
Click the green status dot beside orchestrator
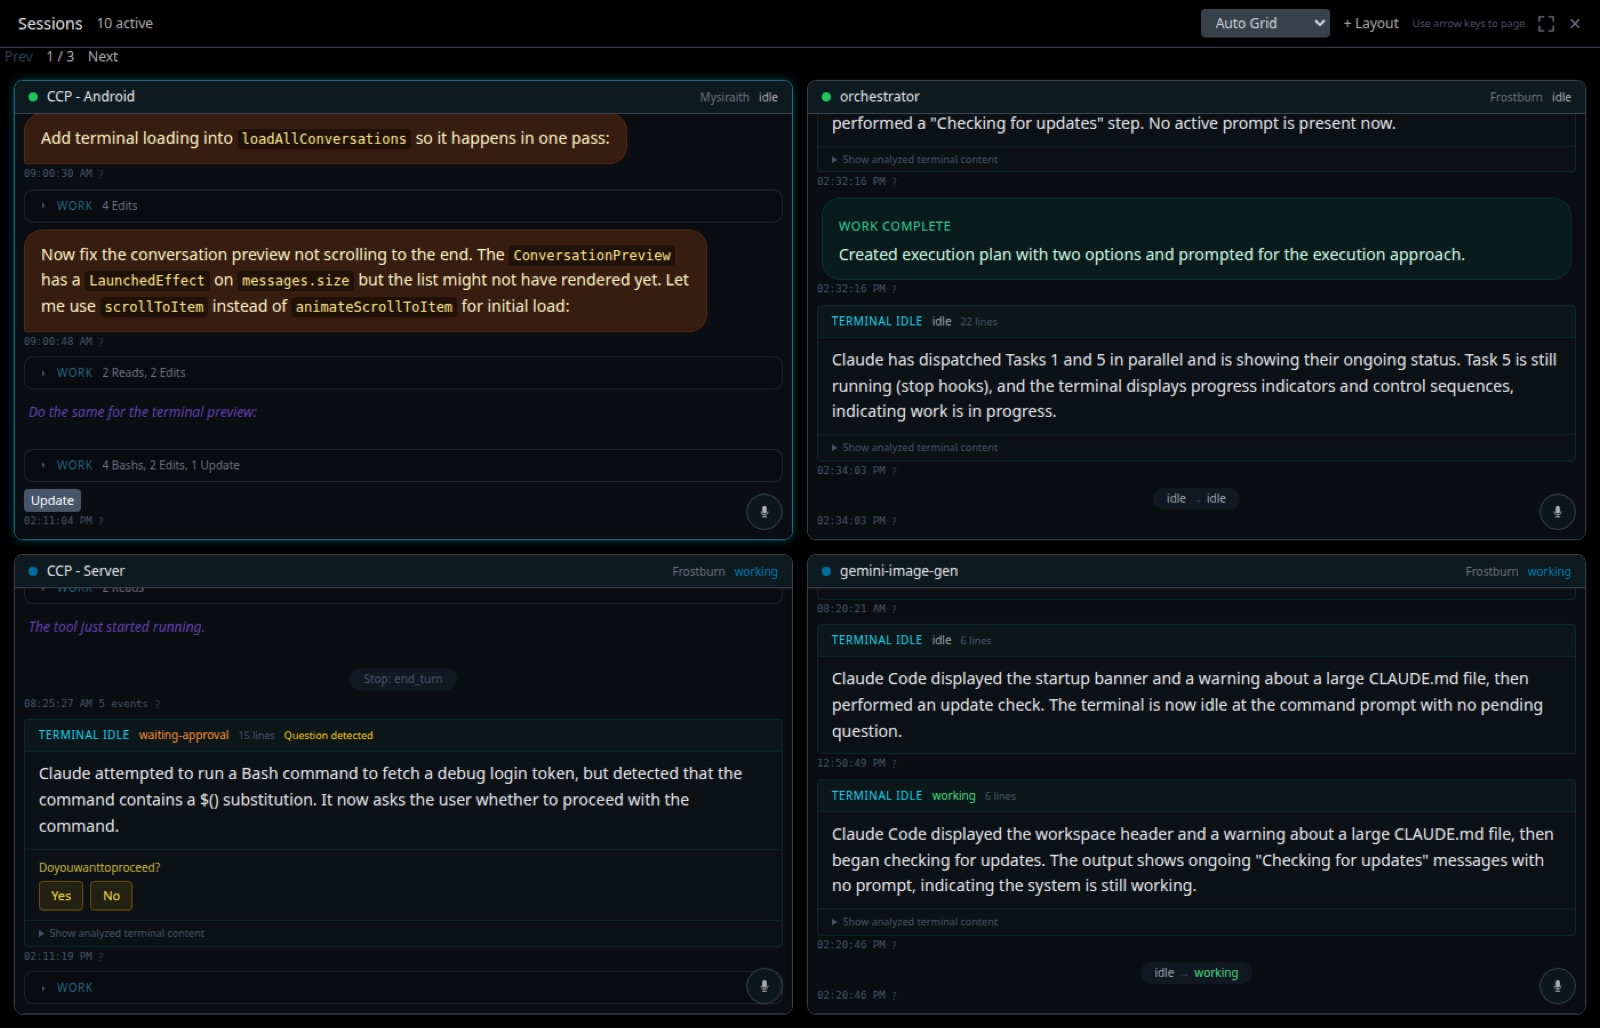[826, 97]
